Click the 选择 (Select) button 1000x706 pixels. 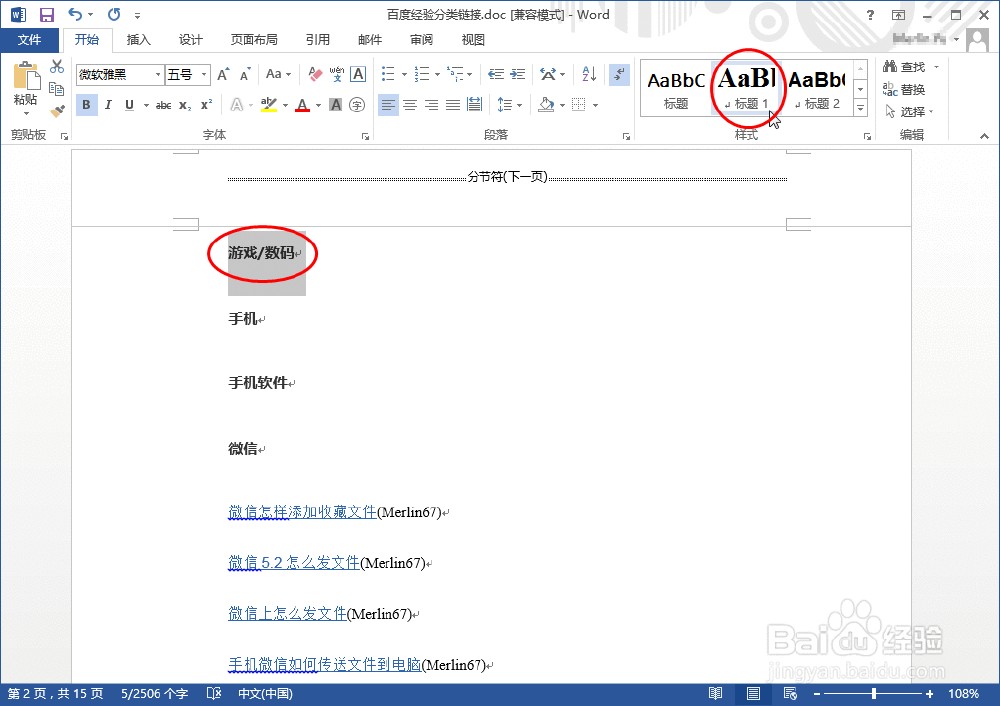click(x=909, y=112)
